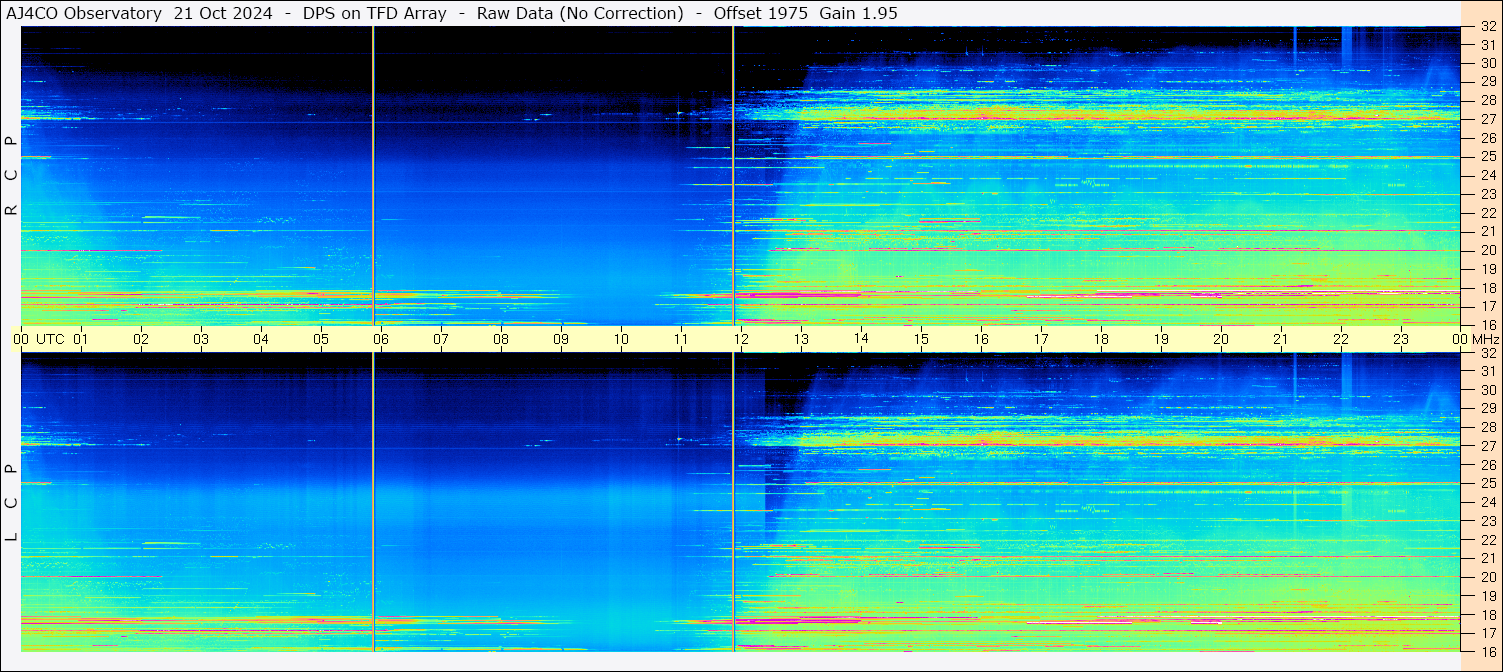Click the UTC label on time axis
Screen dimensions: 1503x672
pyautogui.click(x=50, y=339)
